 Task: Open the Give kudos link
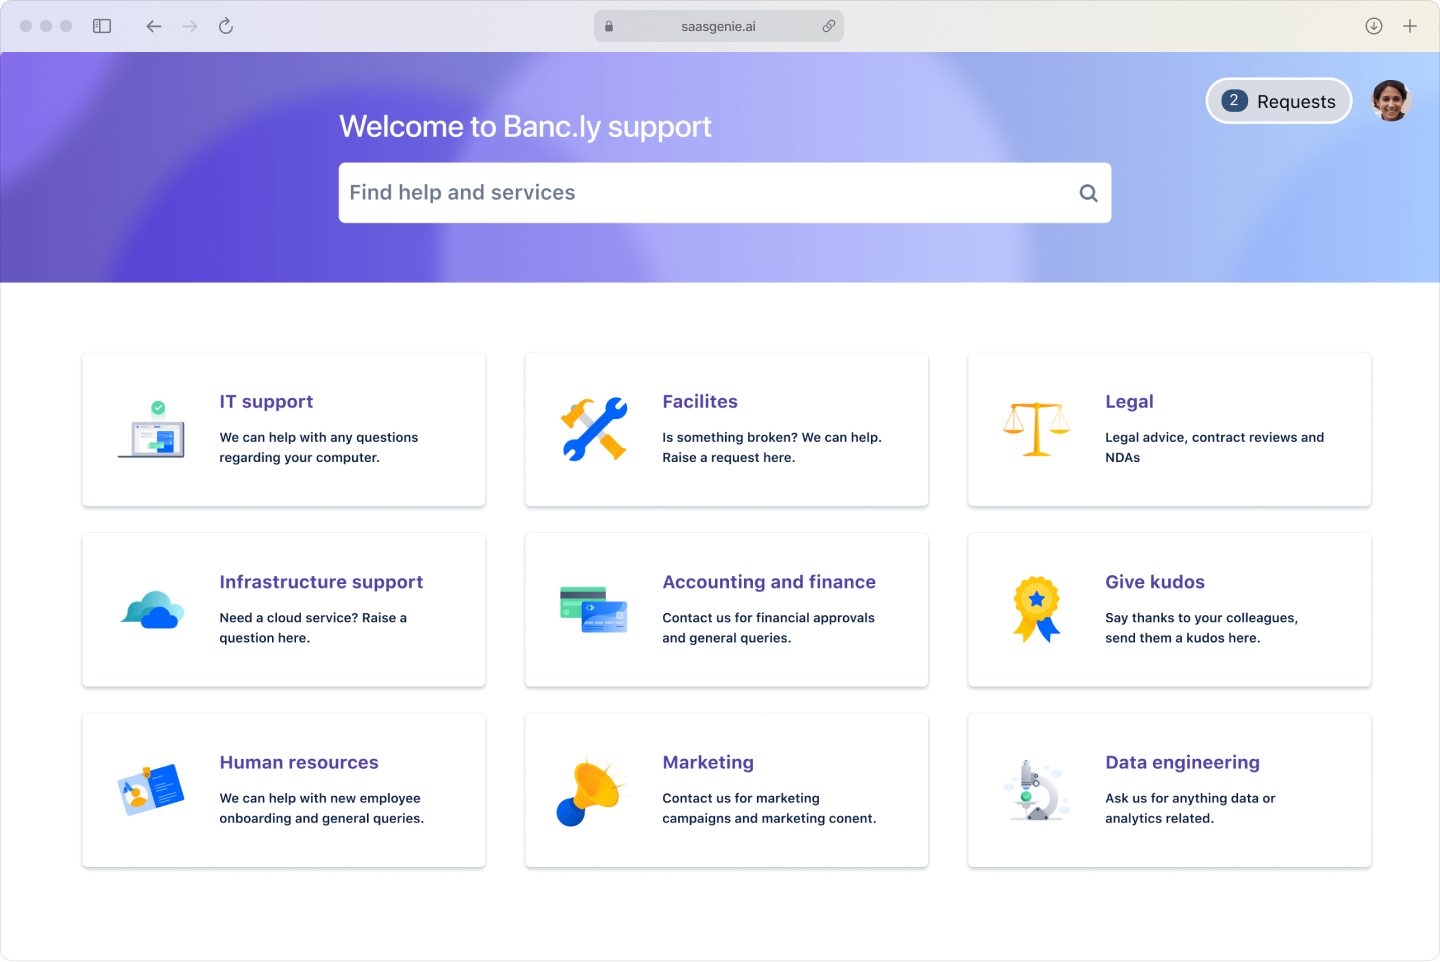[x=1155, y=582]
